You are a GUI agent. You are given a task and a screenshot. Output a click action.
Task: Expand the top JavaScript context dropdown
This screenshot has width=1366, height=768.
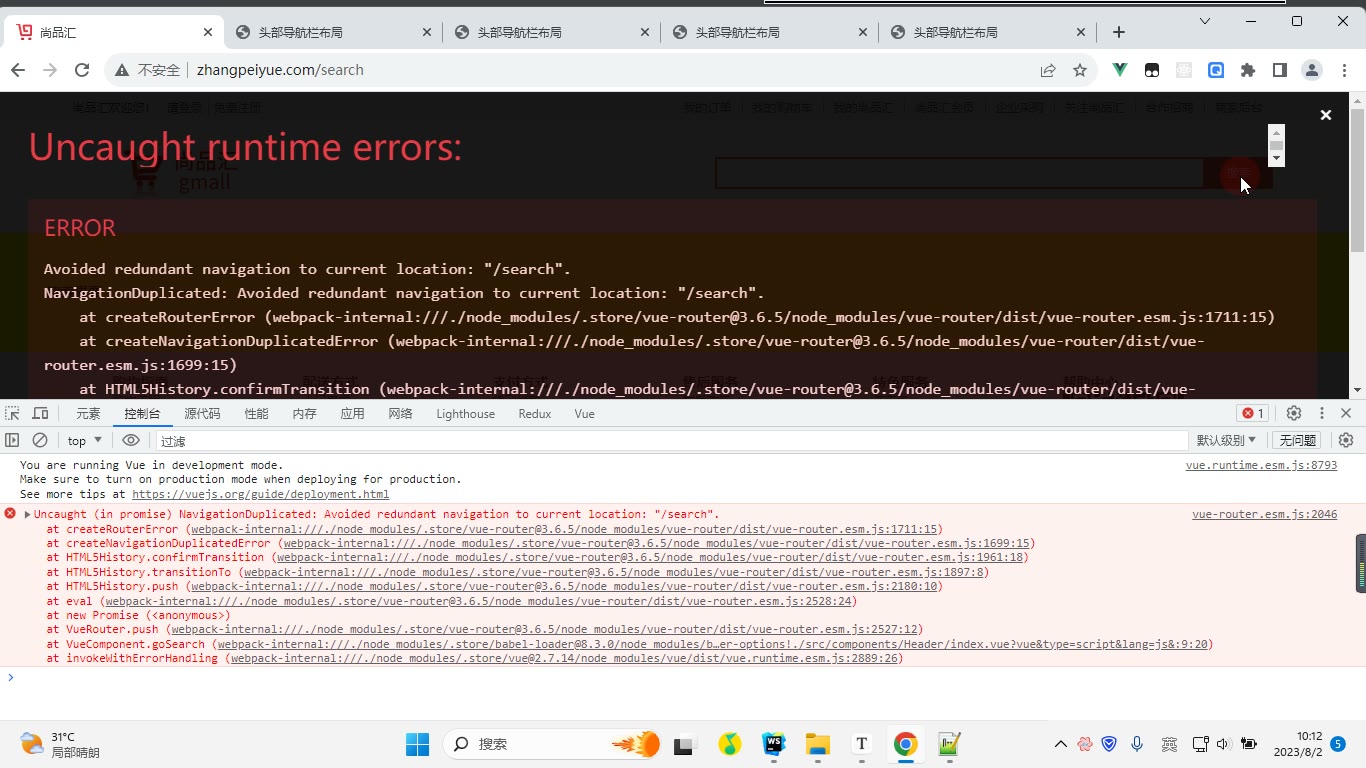point(85,441)
